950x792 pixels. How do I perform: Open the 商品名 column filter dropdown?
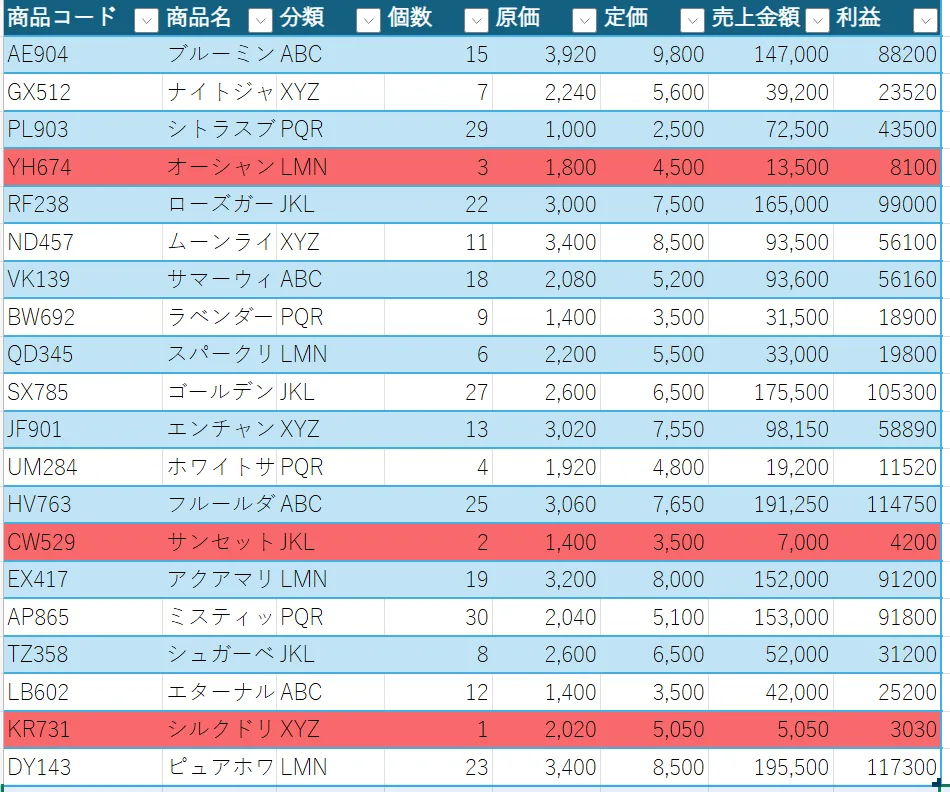(260, 19)
